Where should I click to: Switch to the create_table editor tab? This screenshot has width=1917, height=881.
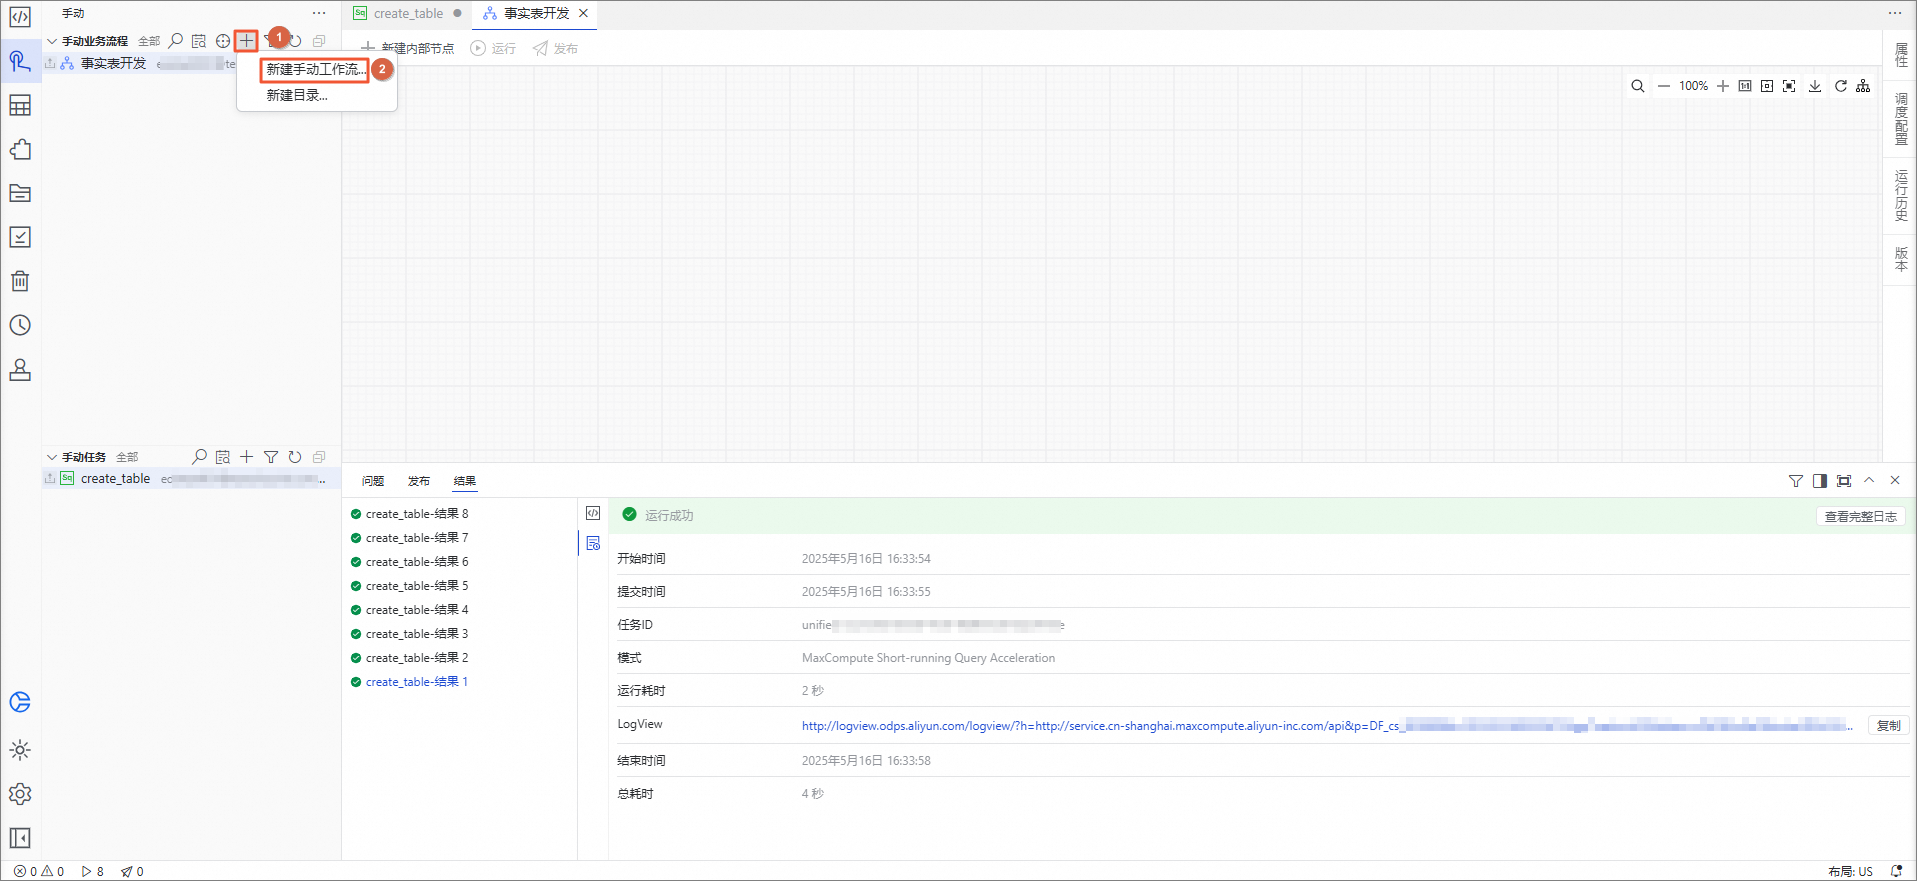click(x=408, y=14)
